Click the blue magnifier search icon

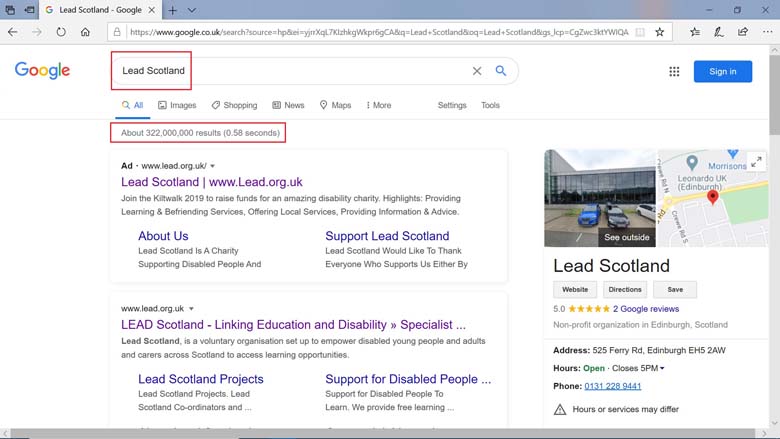[501, 71]
